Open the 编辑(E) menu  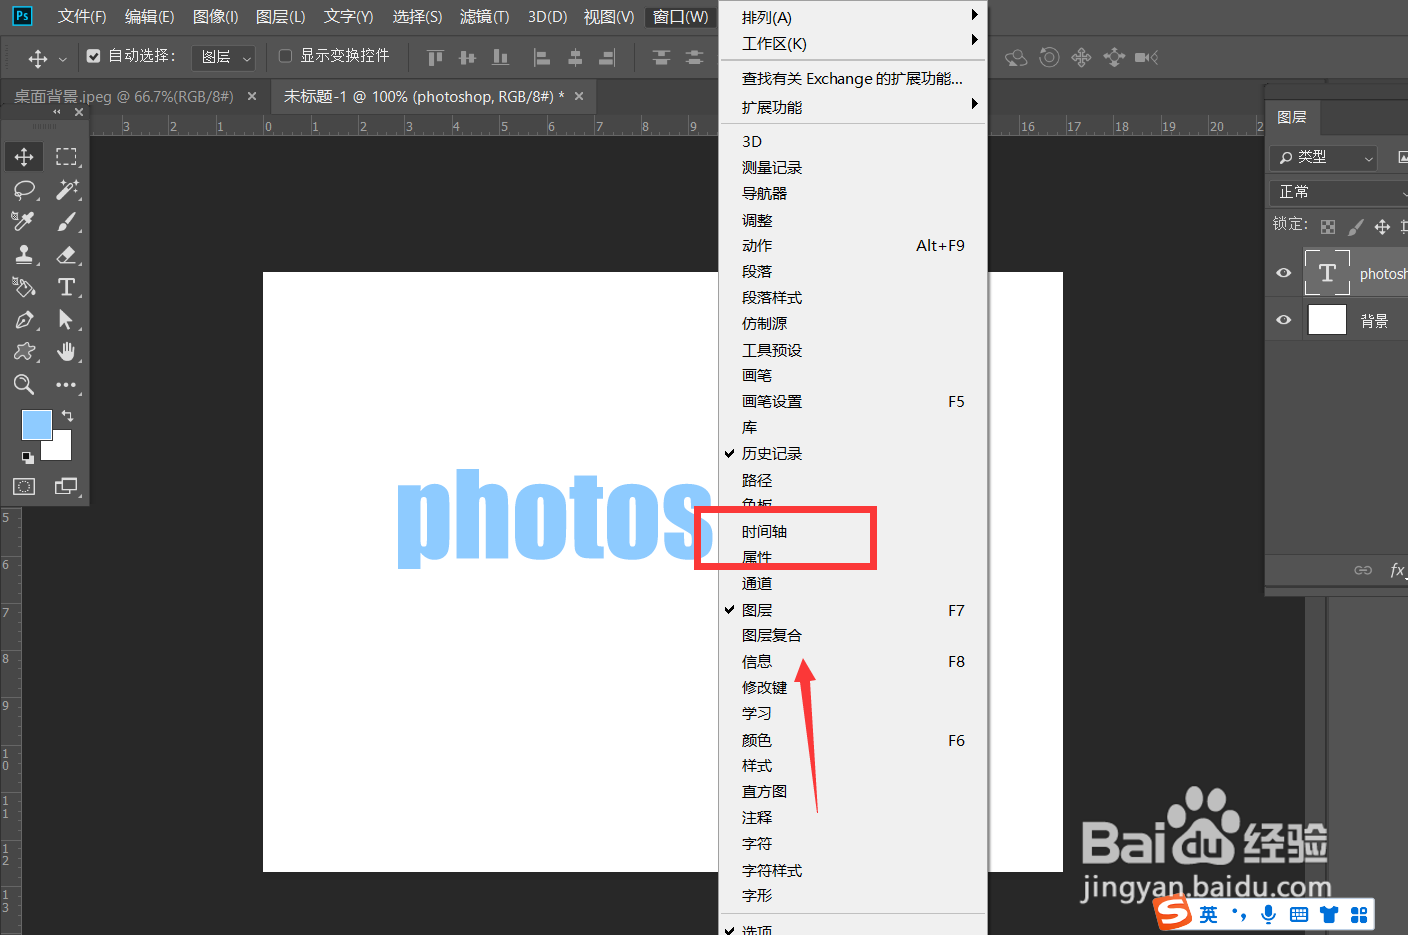tap(149, 17)
